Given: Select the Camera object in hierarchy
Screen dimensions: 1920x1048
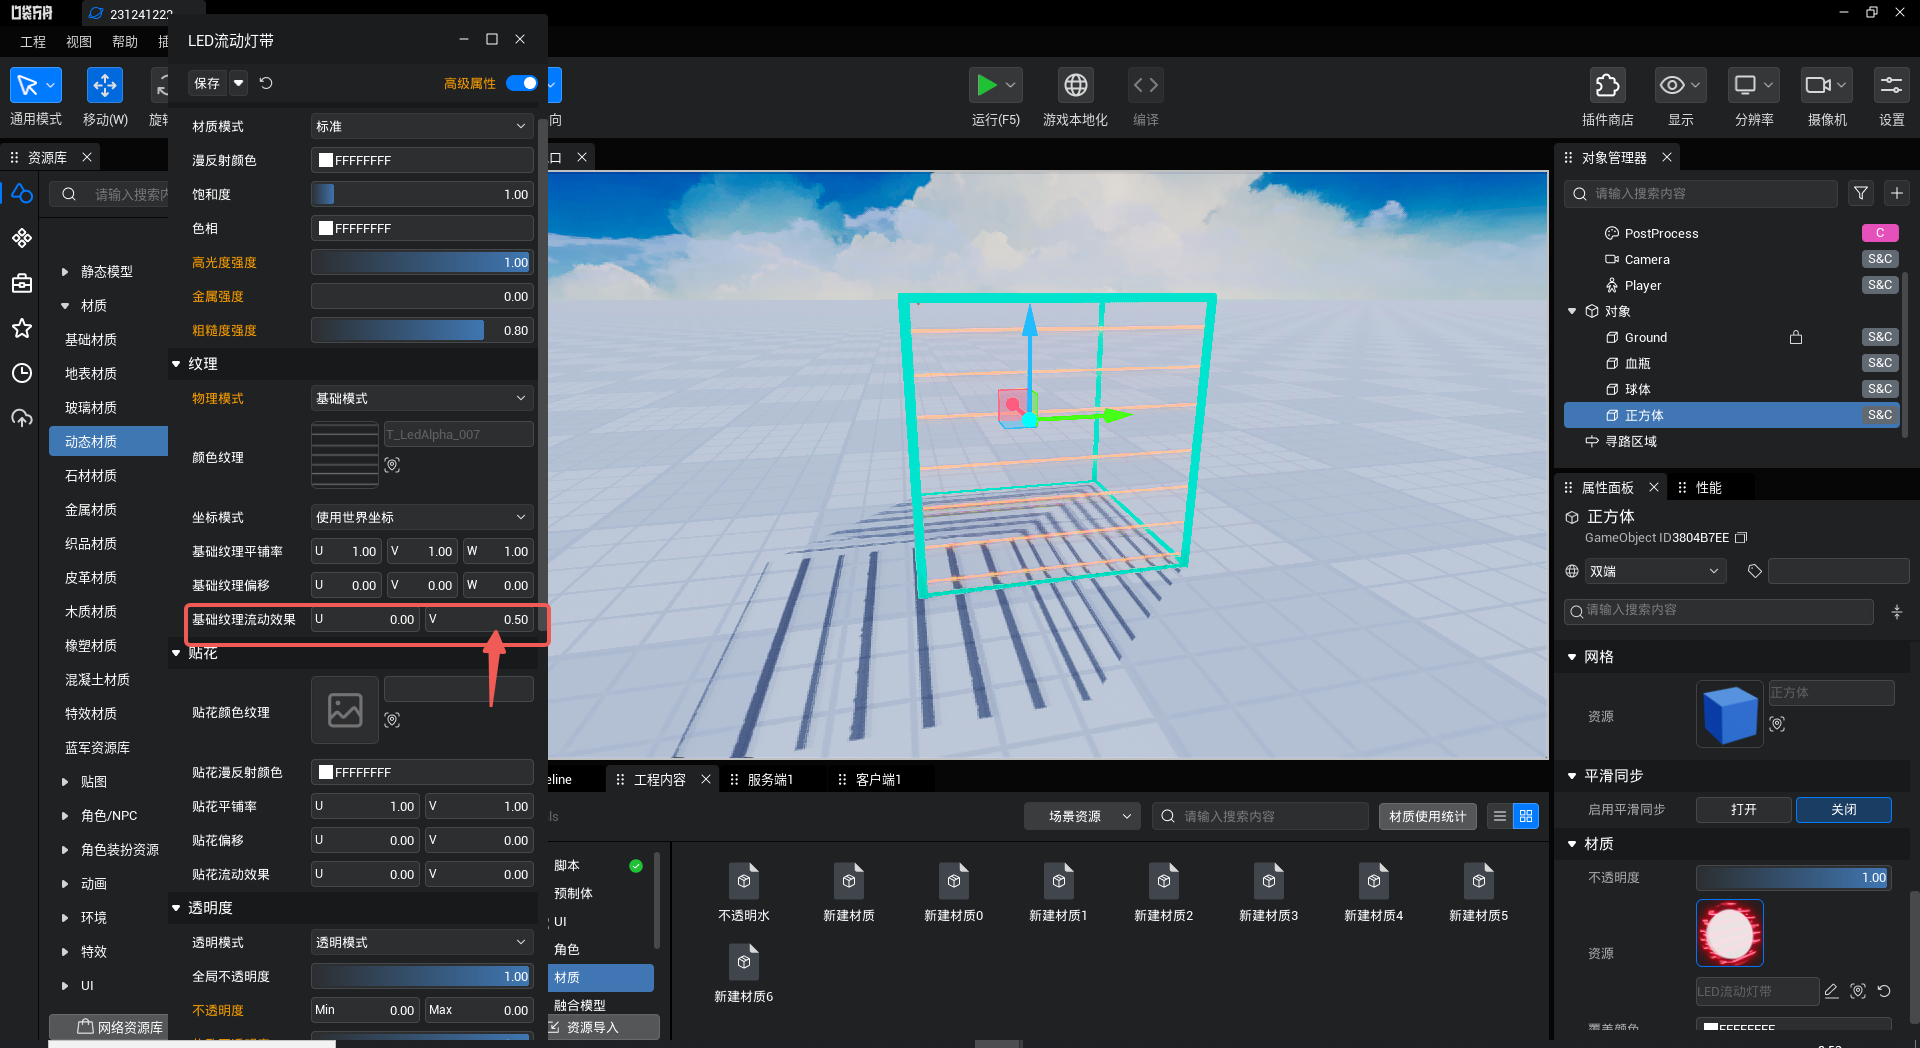Looking at the screenshot, I should (x=1647, y=259).
